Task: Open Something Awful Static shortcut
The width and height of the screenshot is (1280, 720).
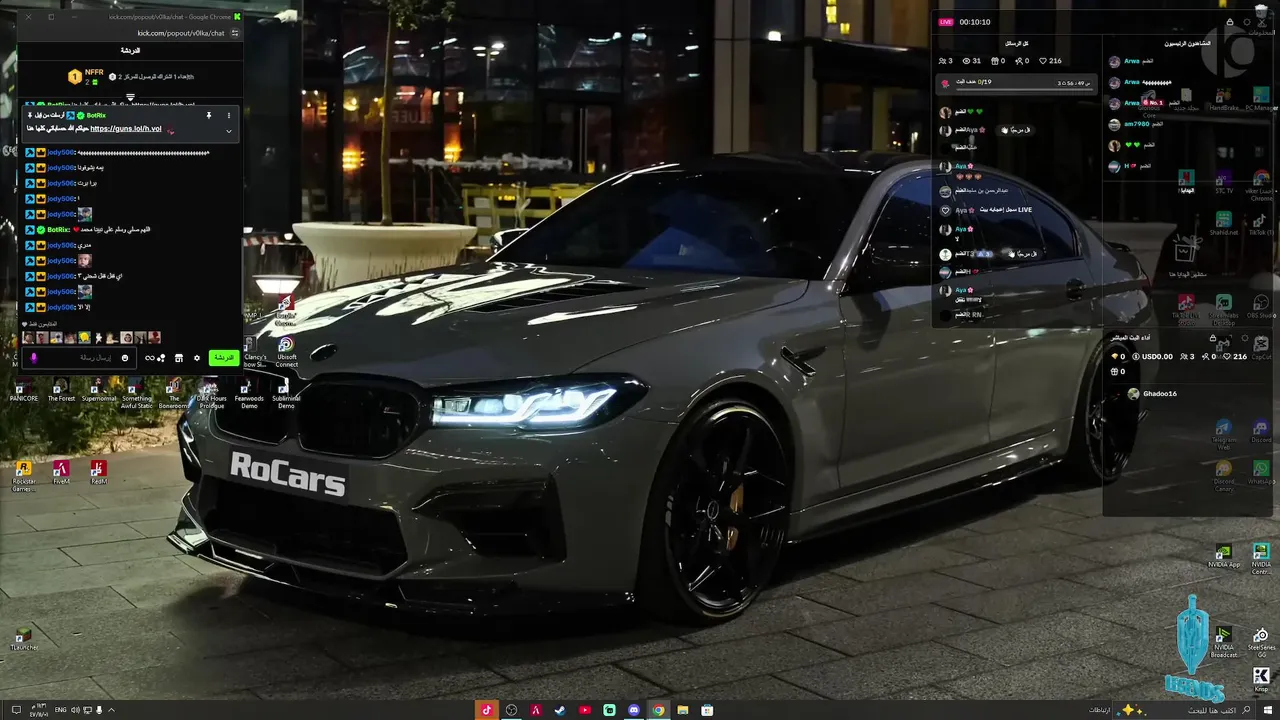Action: (x=137, y=394)
